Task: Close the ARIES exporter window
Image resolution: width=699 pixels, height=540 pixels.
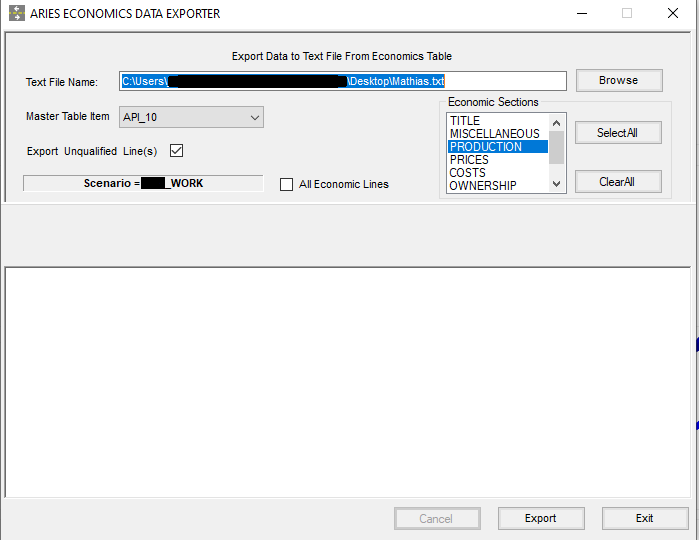Action: coord(673,13)
